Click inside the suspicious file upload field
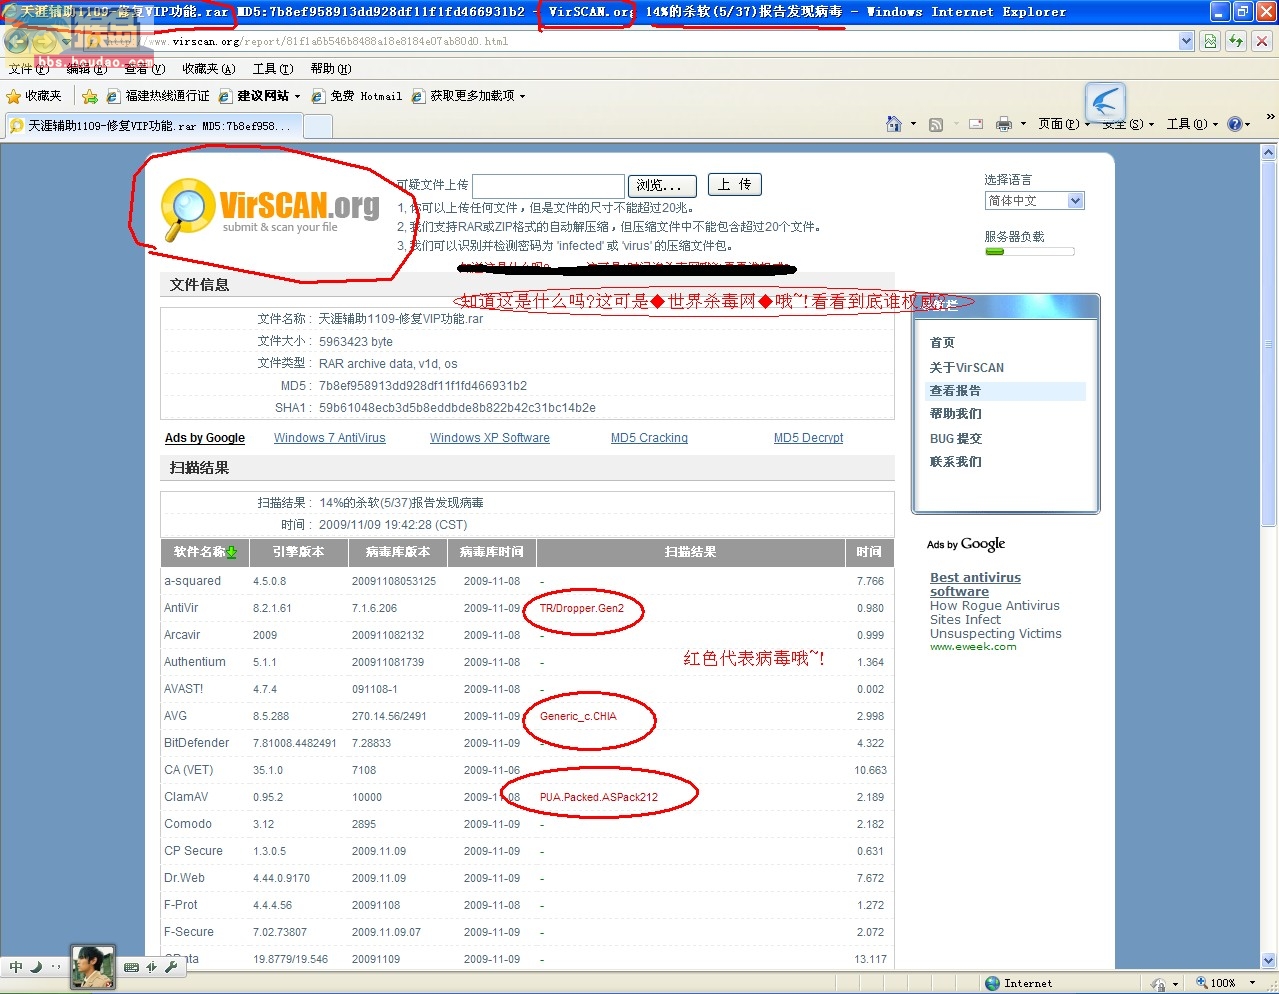 (548, 185)
